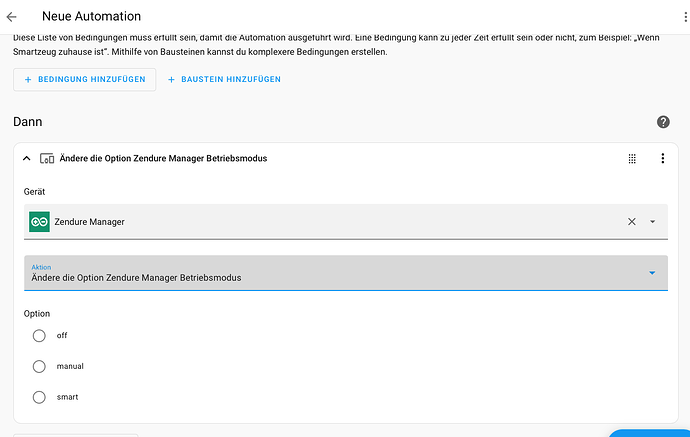Click the Zendure Manager device field
Image resolution: width=690 pixels, height=437 pixels.
coord(346,222)
